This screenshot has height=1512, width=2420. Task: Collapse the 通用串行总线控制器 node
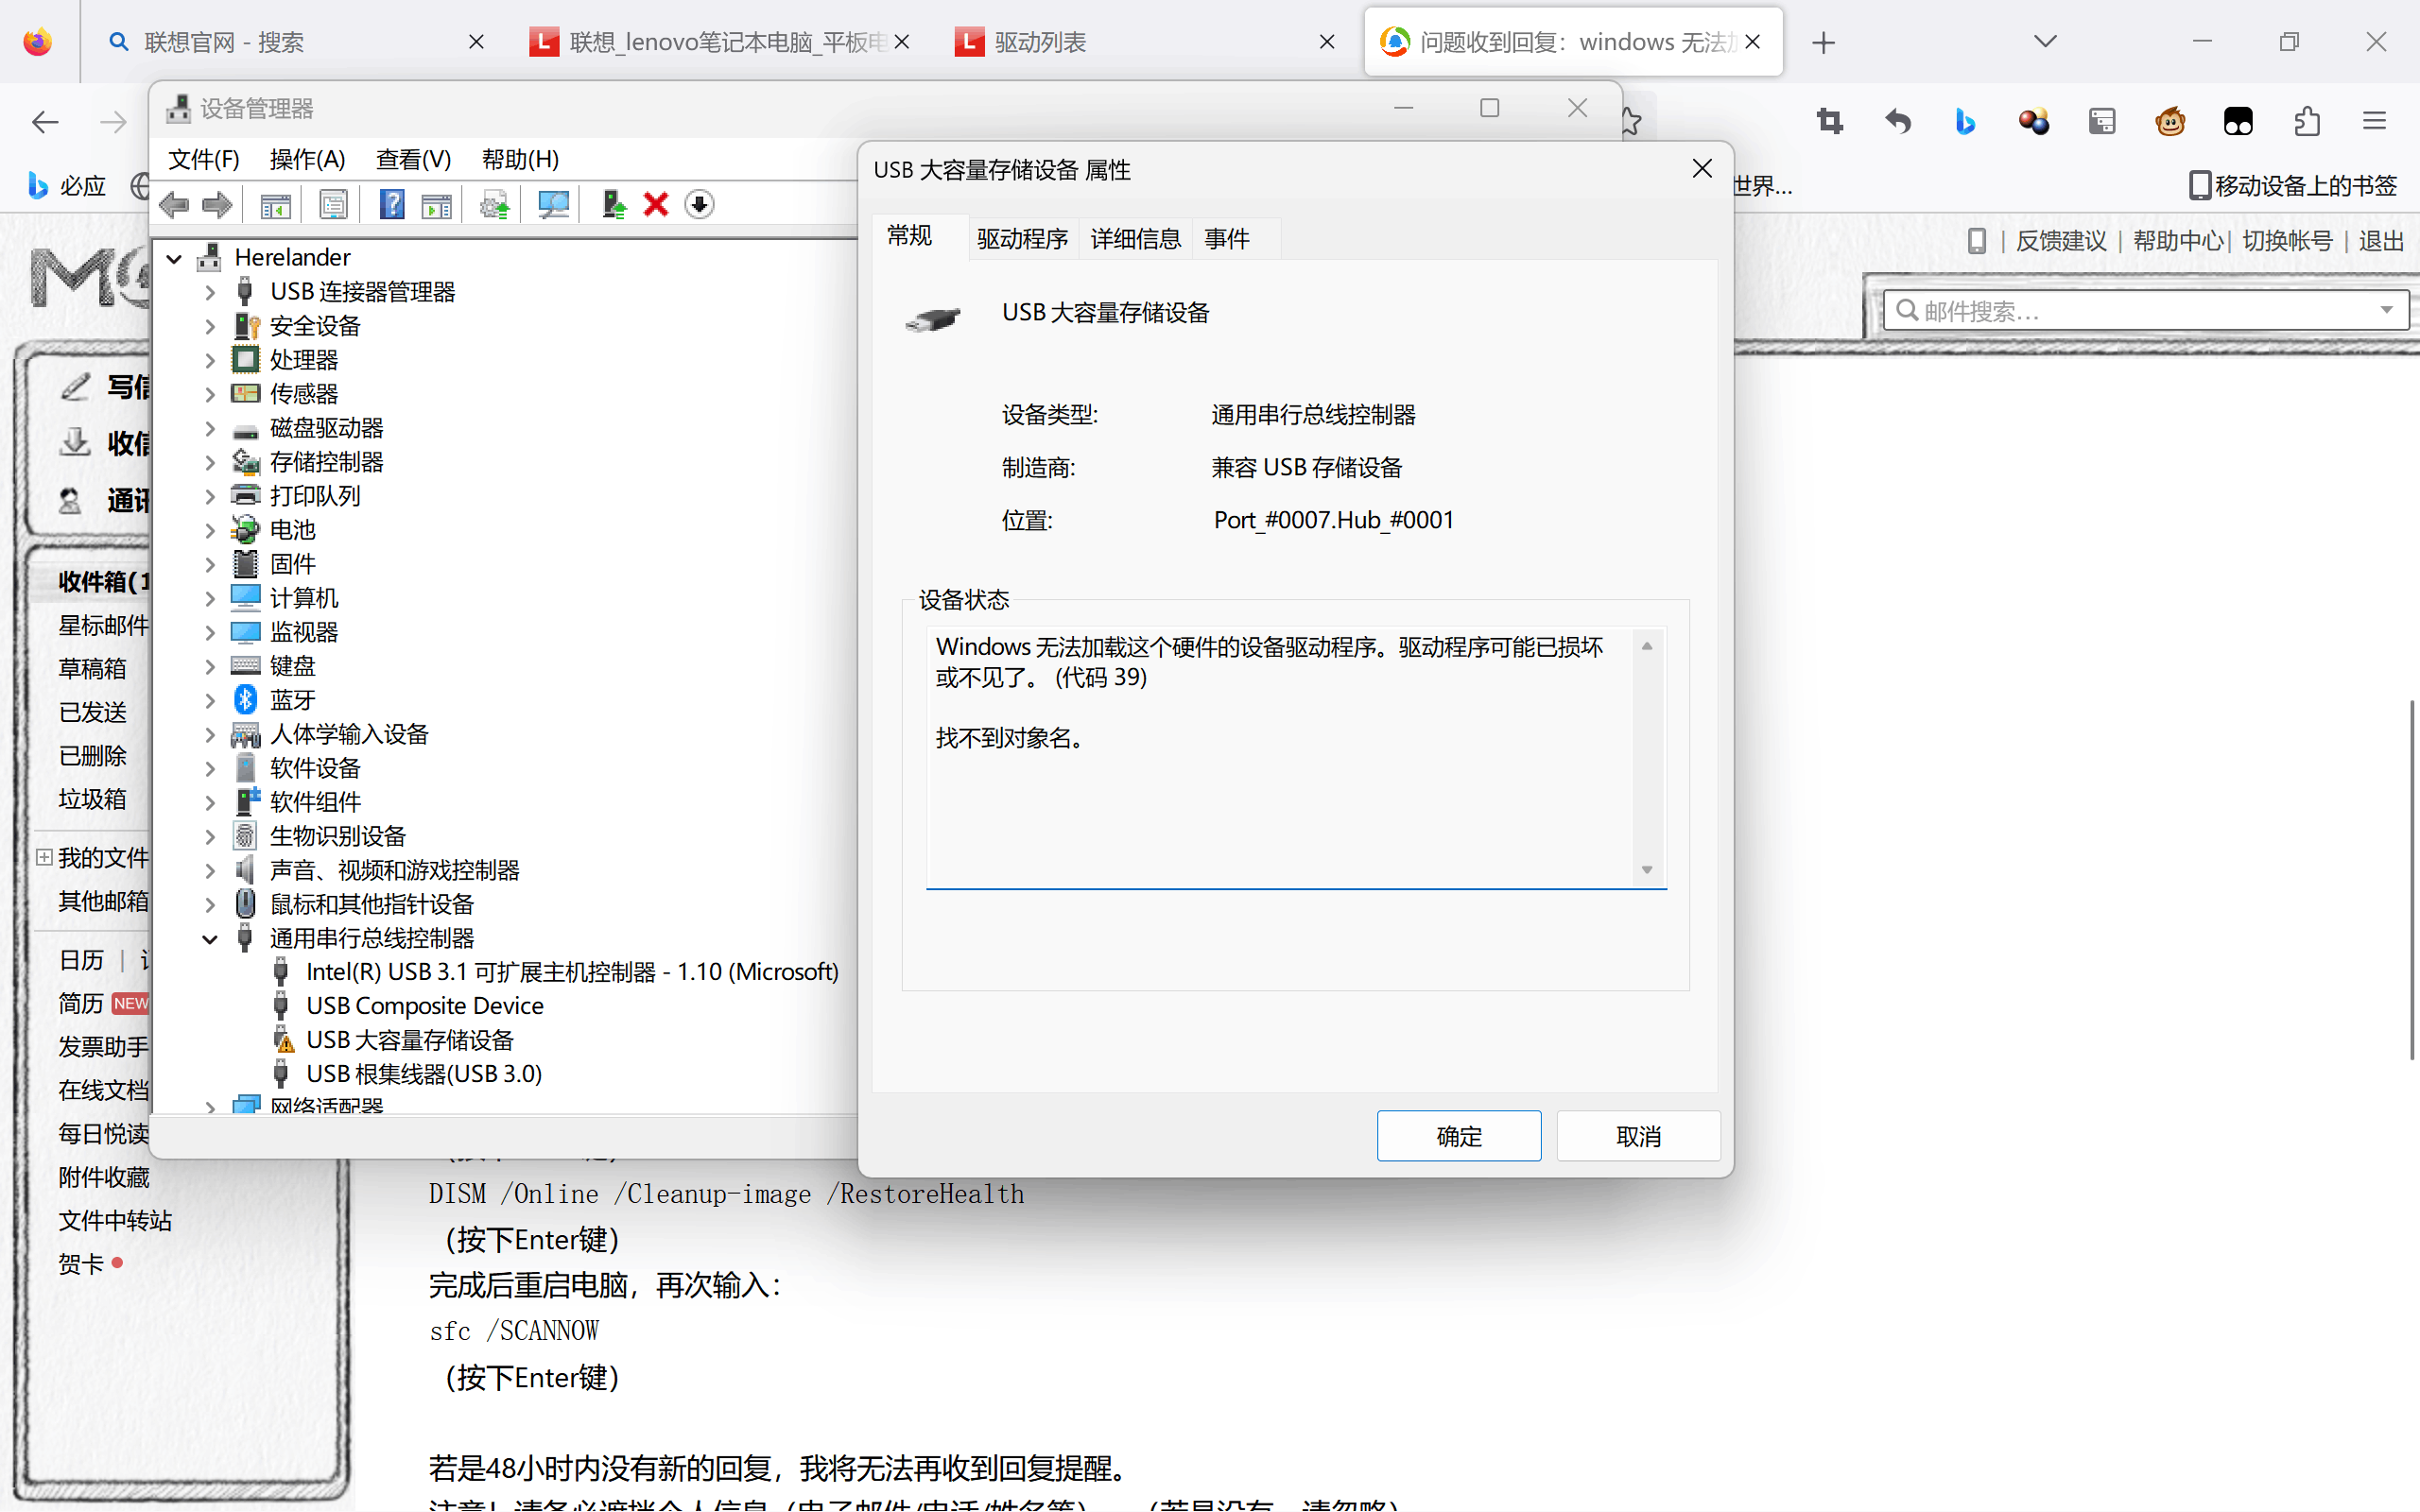pyautogui.click(x=210, y=939)
